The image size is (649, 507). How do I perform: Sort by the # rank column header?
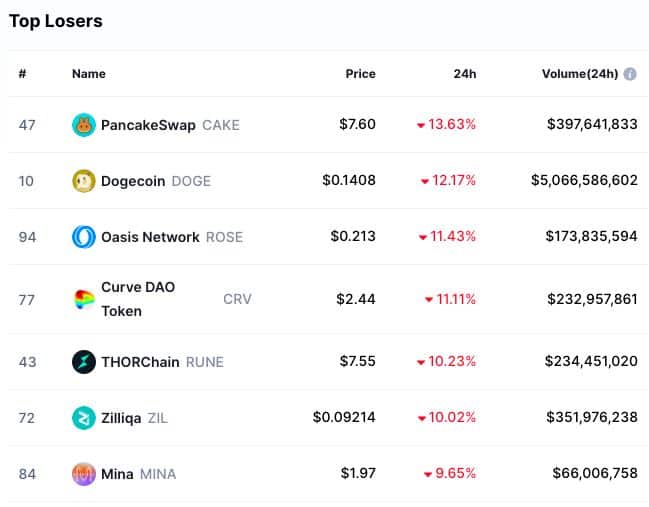pyautogui.click(x=22, y=74)
